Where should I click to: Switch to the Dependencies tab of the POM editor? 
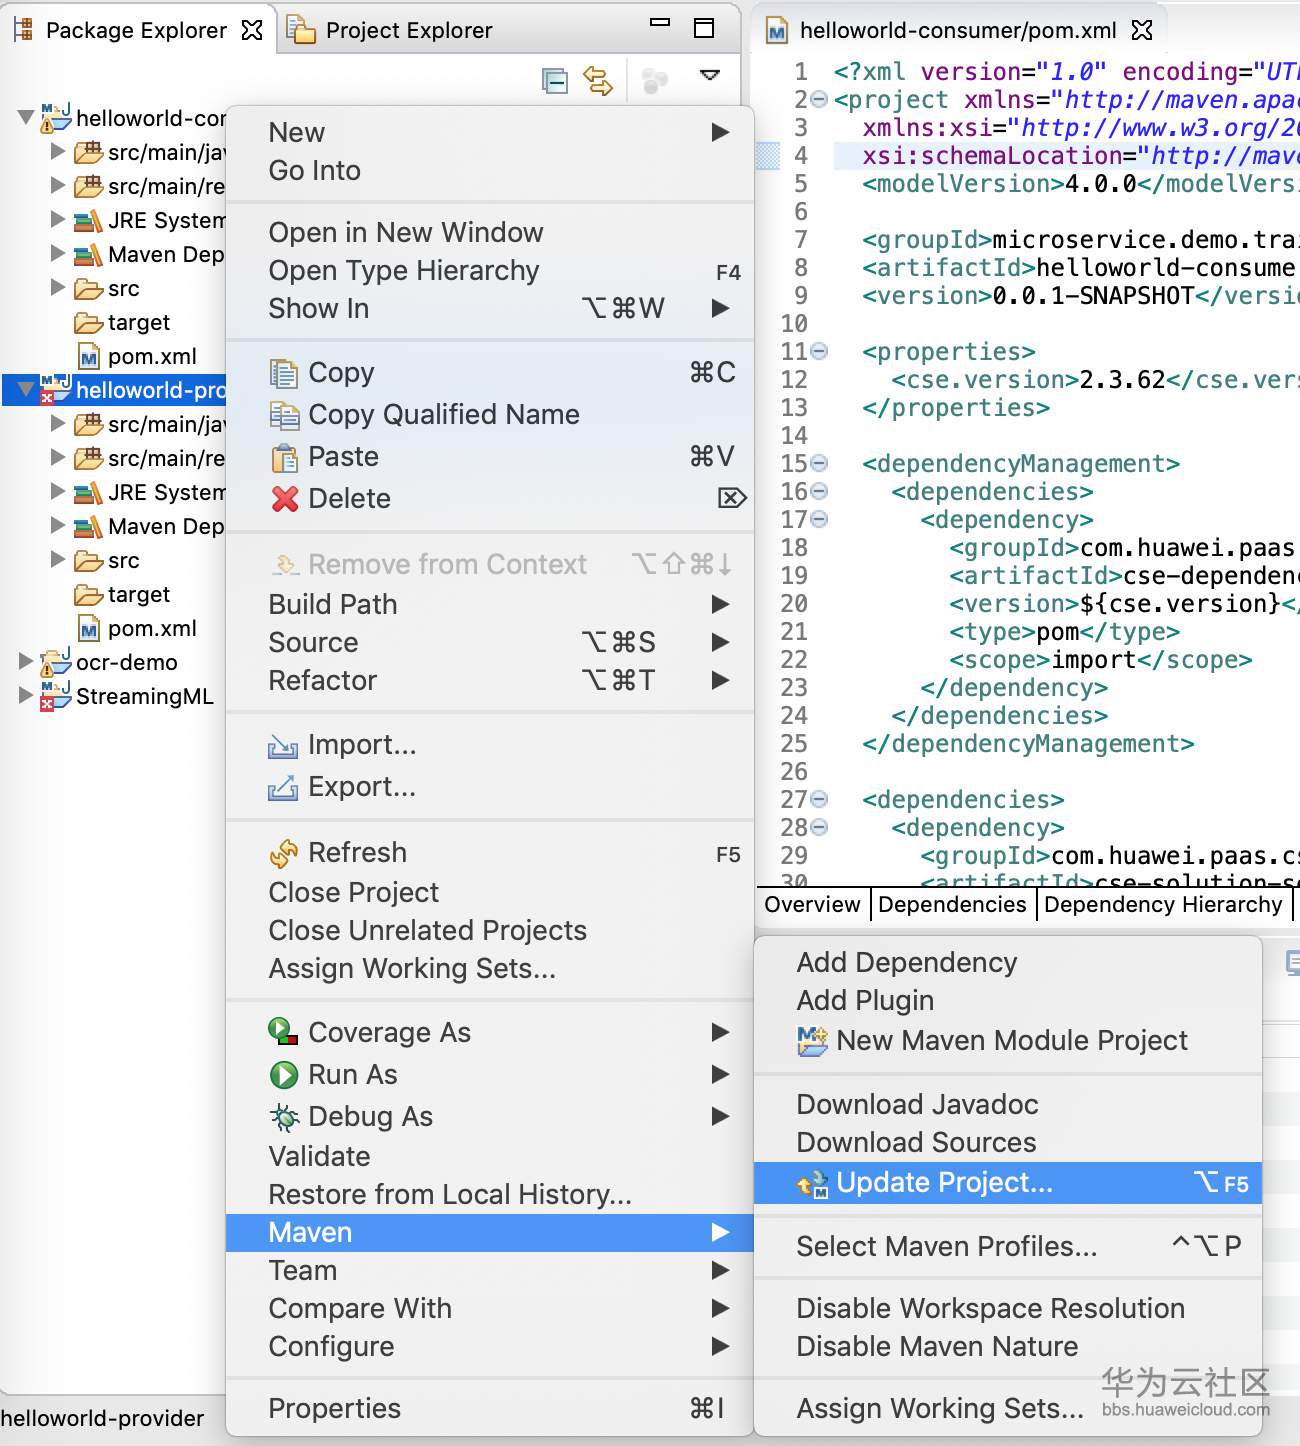tap(952, 905)
